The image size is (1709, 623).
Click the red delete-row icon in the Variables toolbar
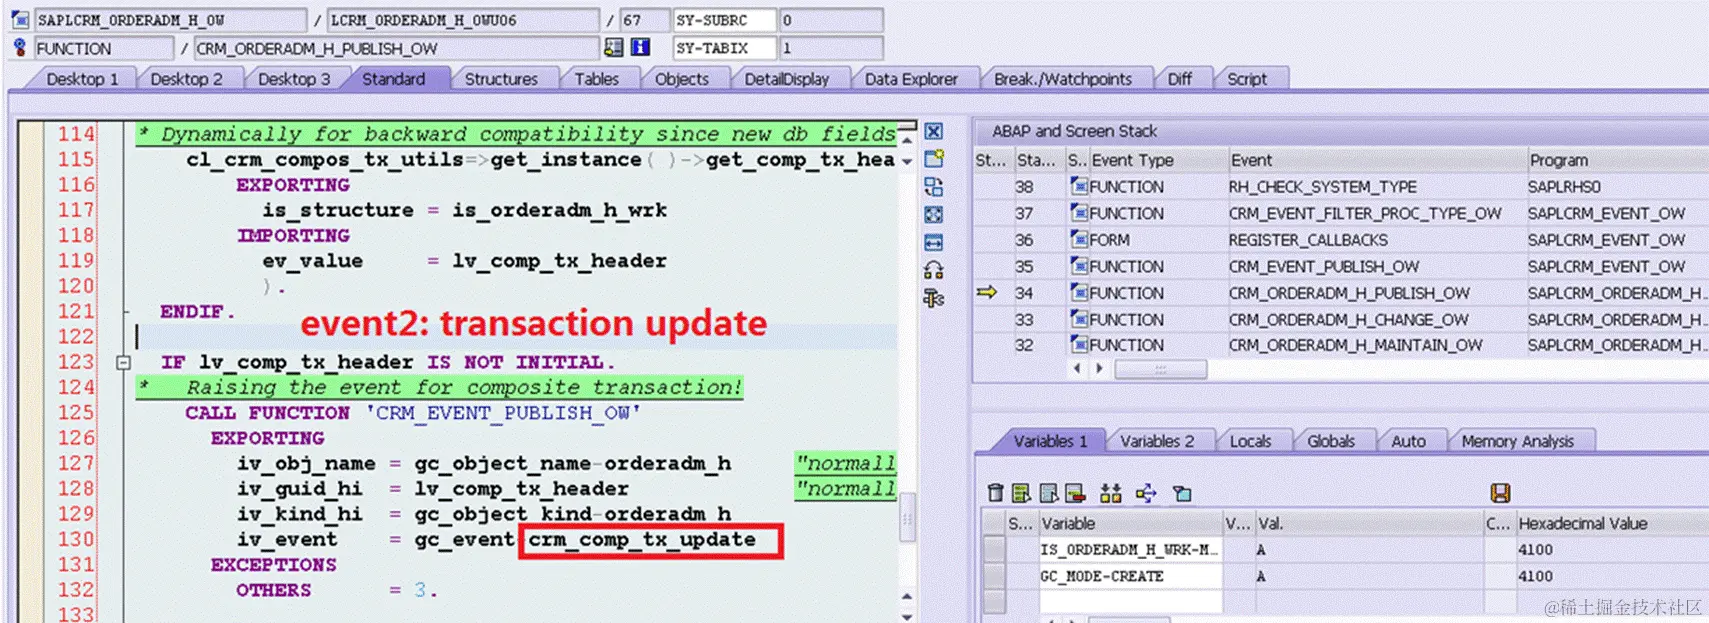point(1075,492)
